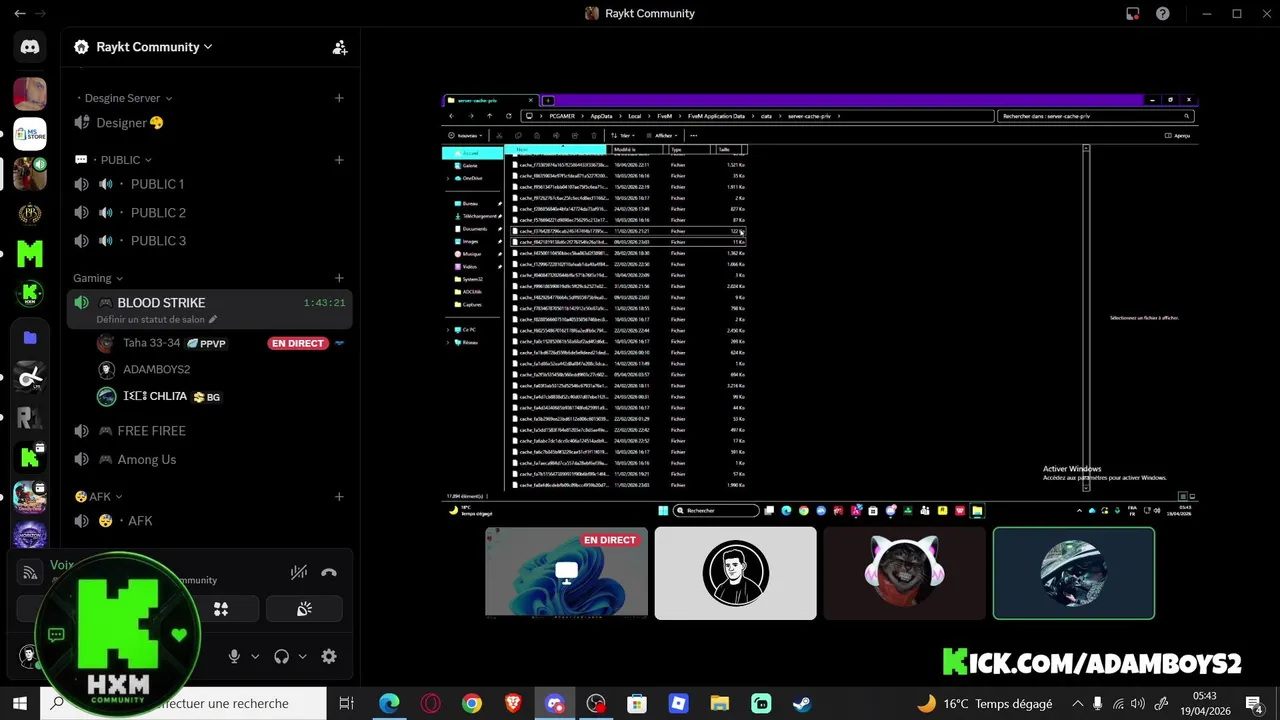The image size is (1280, 720).
Task: Toggle noise suppression in the voice panel
Action: 298,572
